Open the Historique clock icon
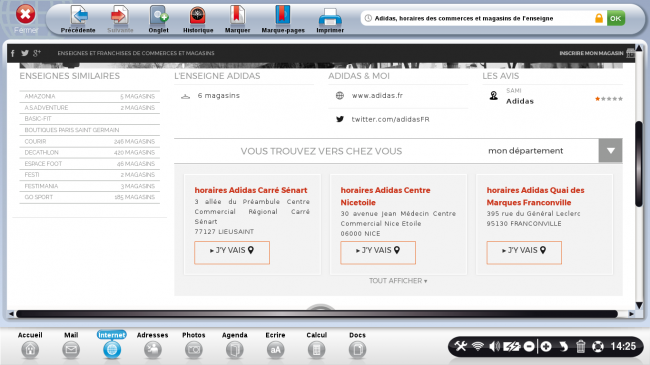This screenshot has width=650, height=365. 198,16
